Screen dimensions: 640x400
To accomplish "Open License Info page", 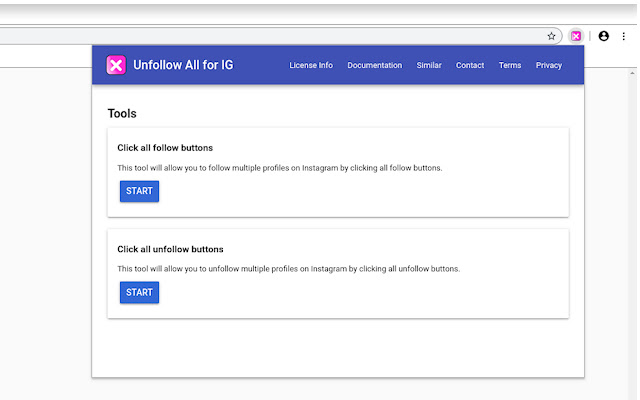I will click(311, 65).
